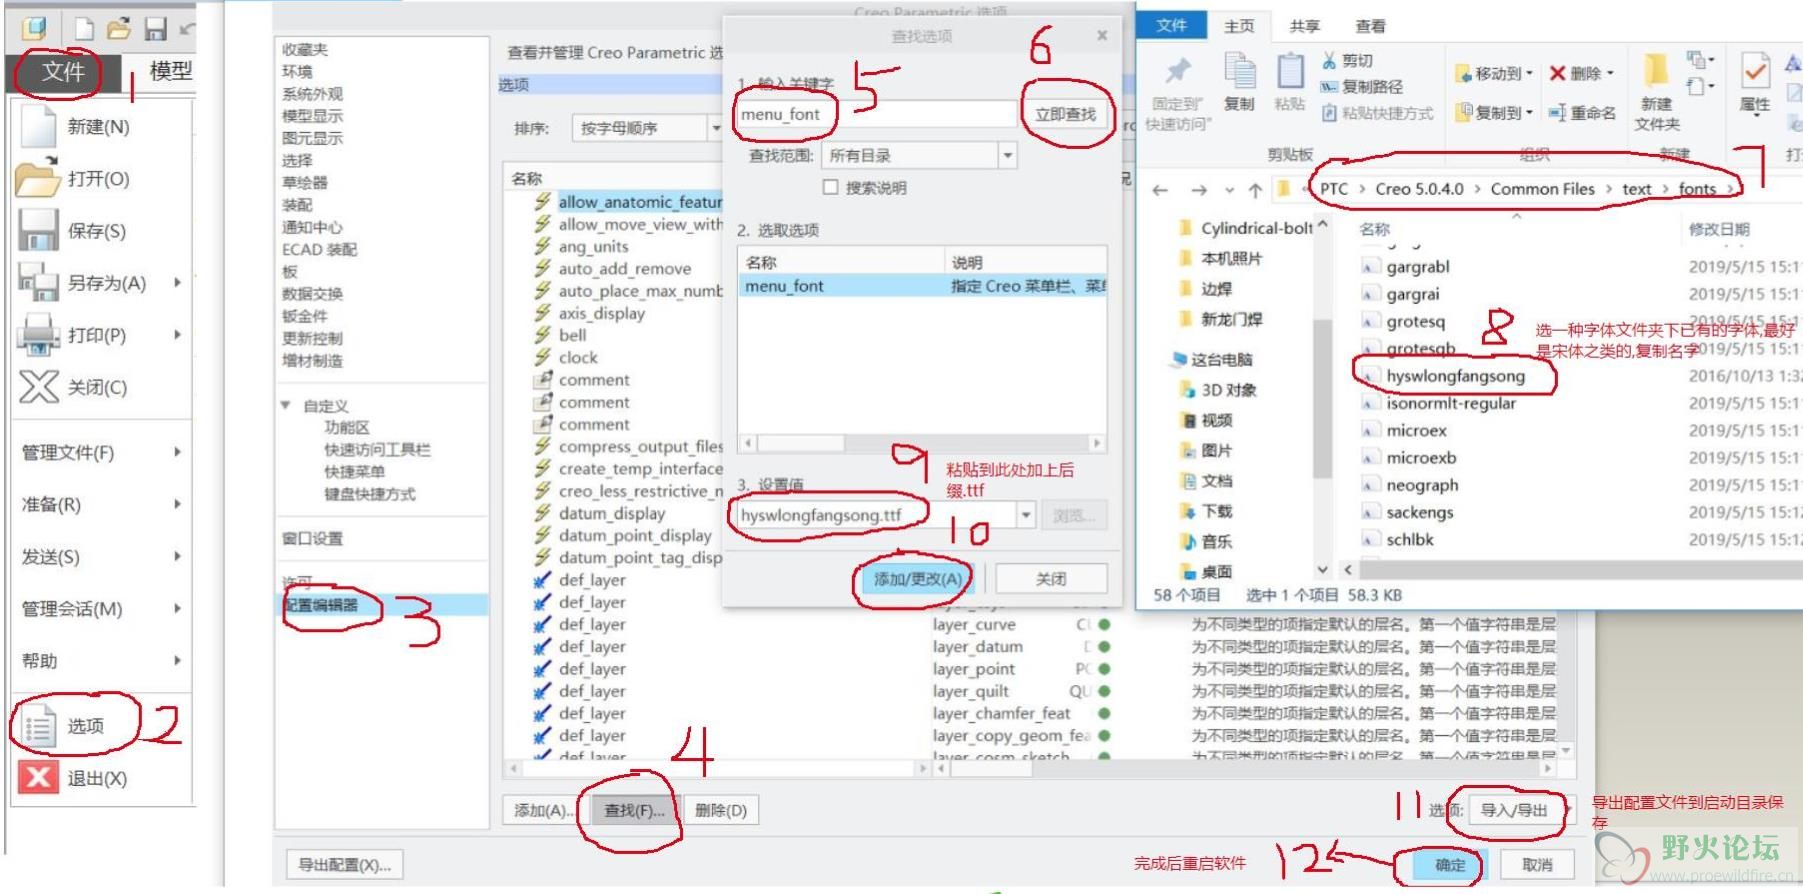Click 剪切 scissors in Explorer ribbon
This screenshot has width=1803, height=894.
point(1347,61)
